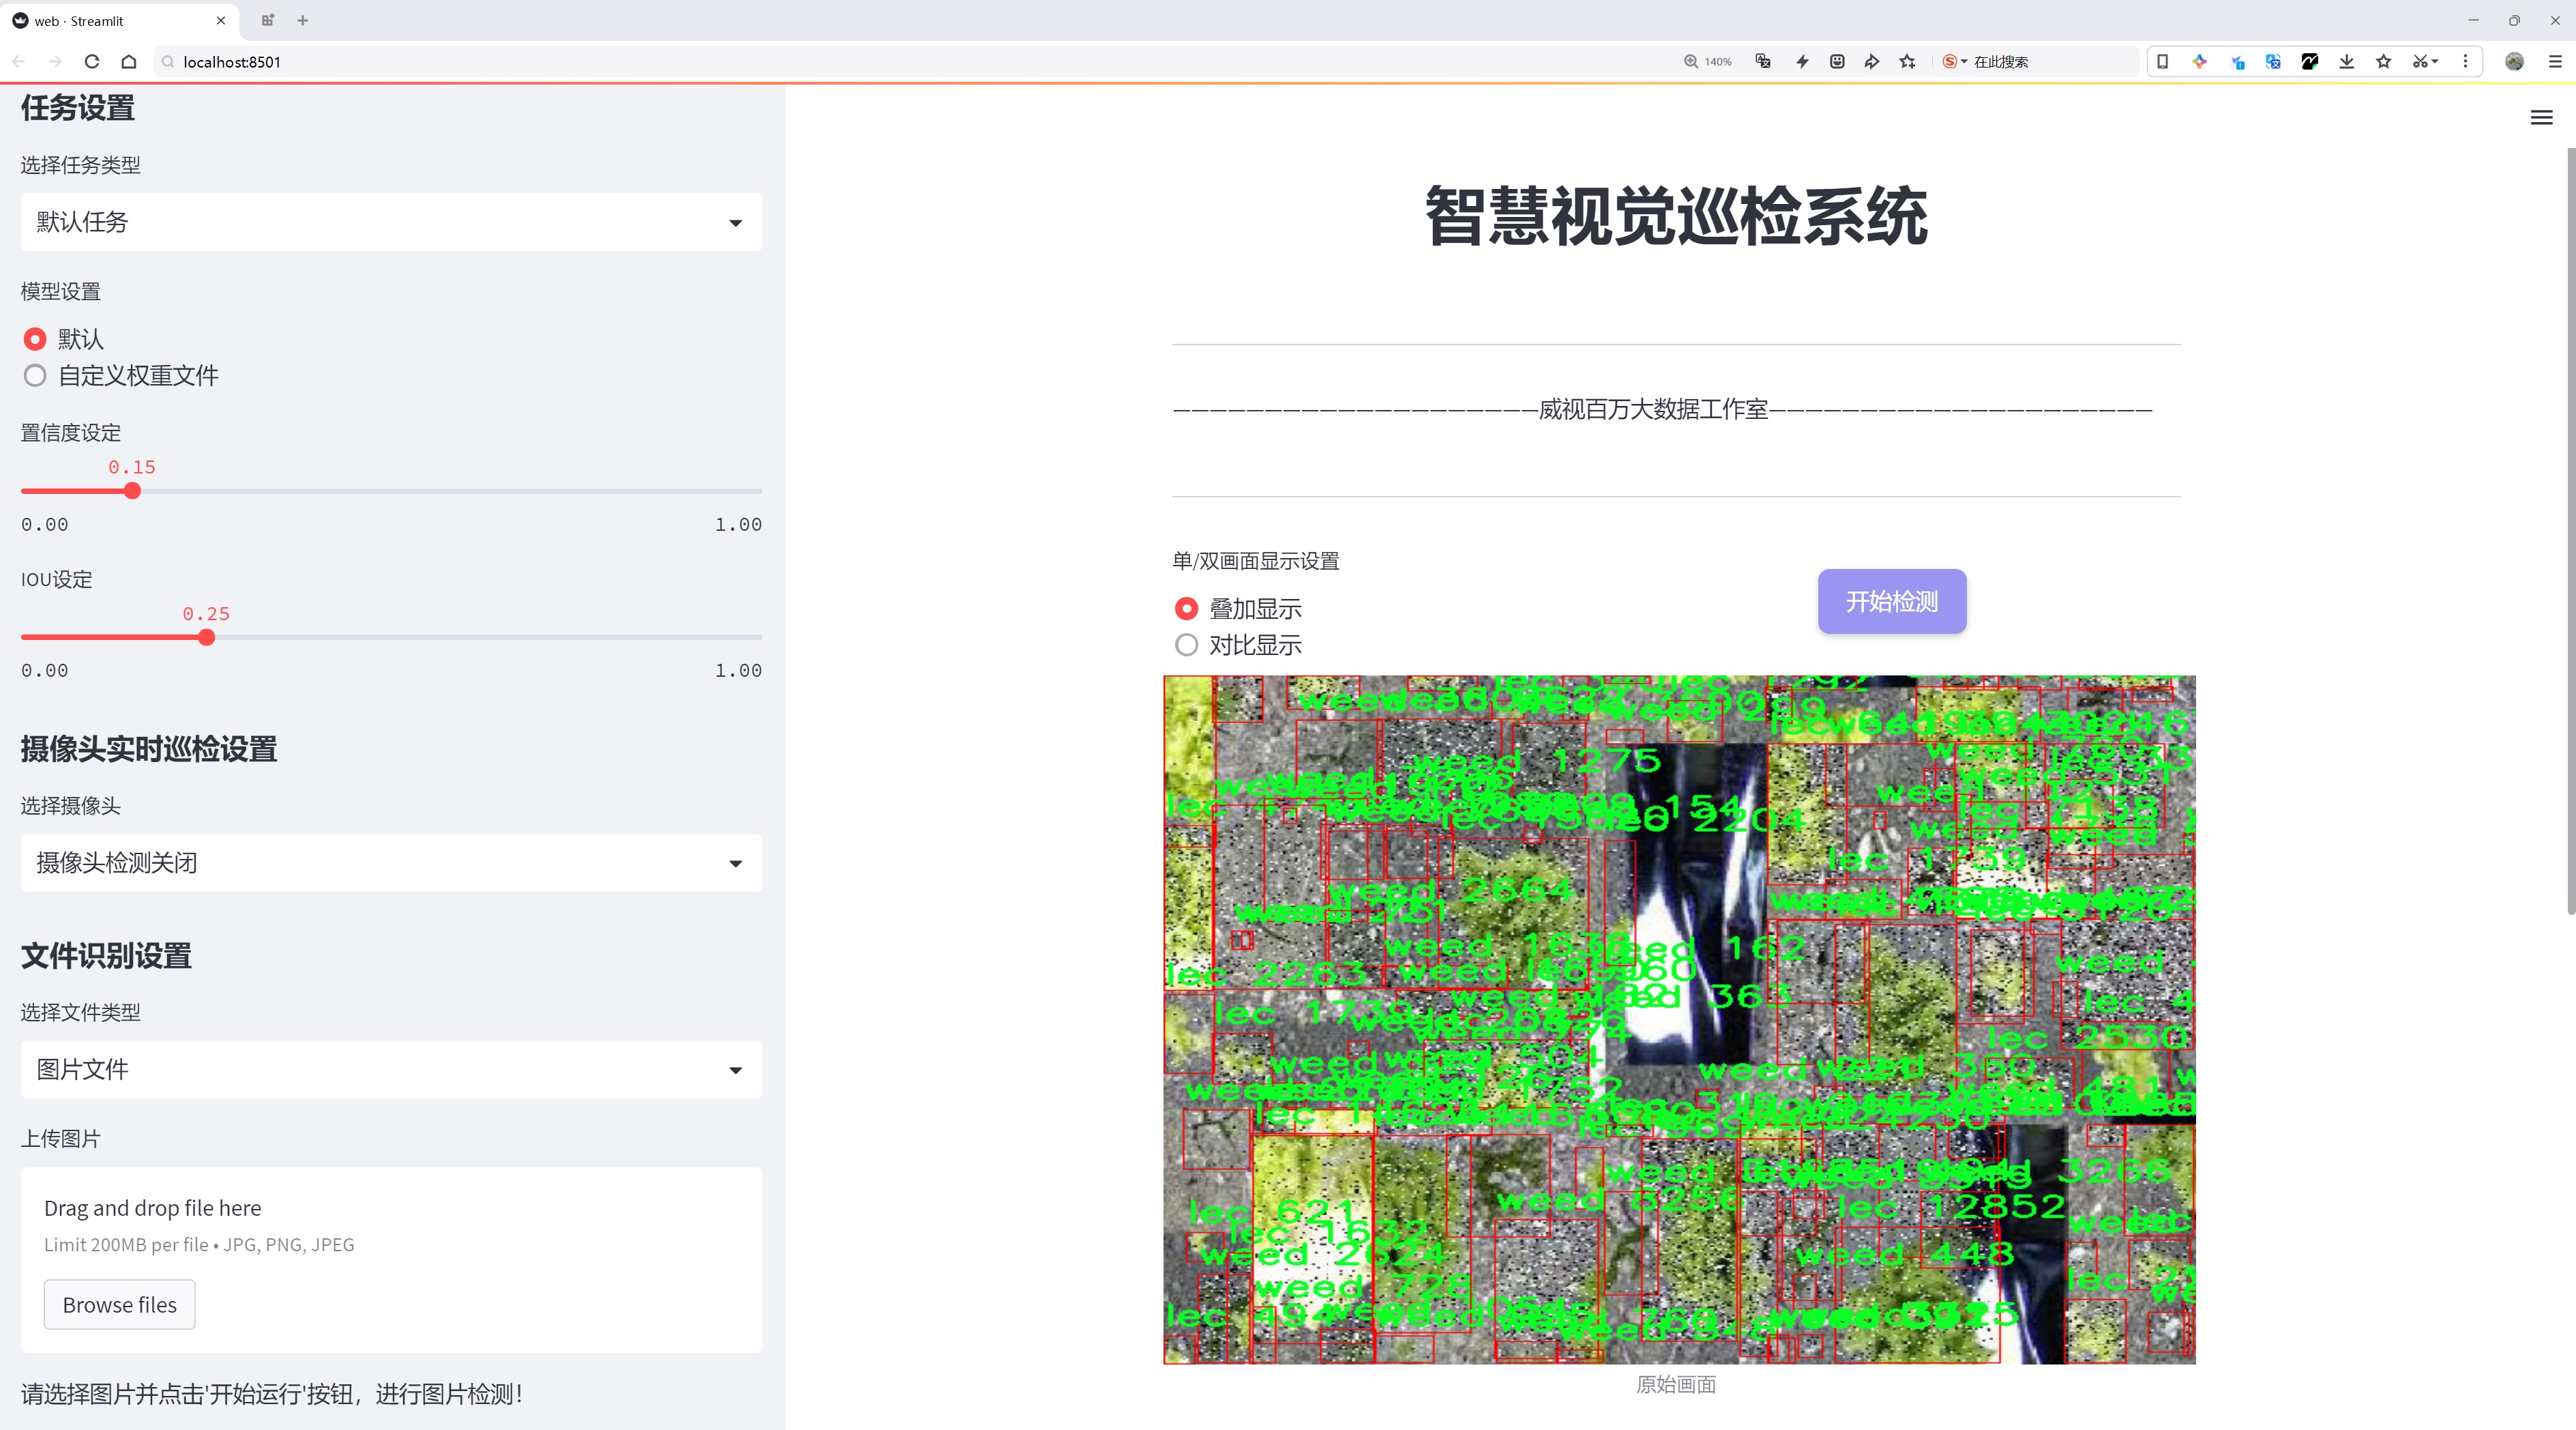
Task: Open the scissors screenshot tool dropdown
Action: point(2425,62)
